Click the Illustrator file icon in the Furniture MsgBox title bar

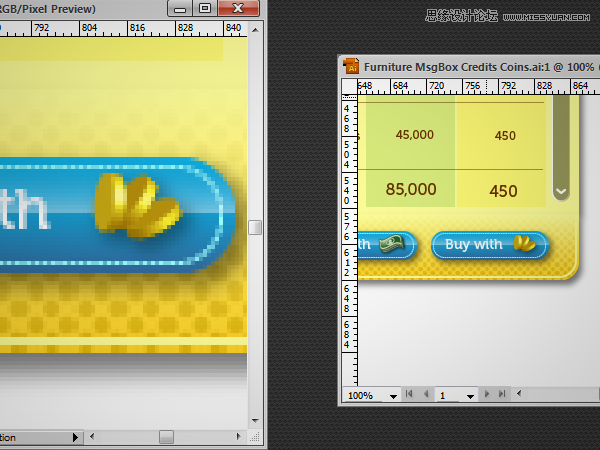pos(351,66)
